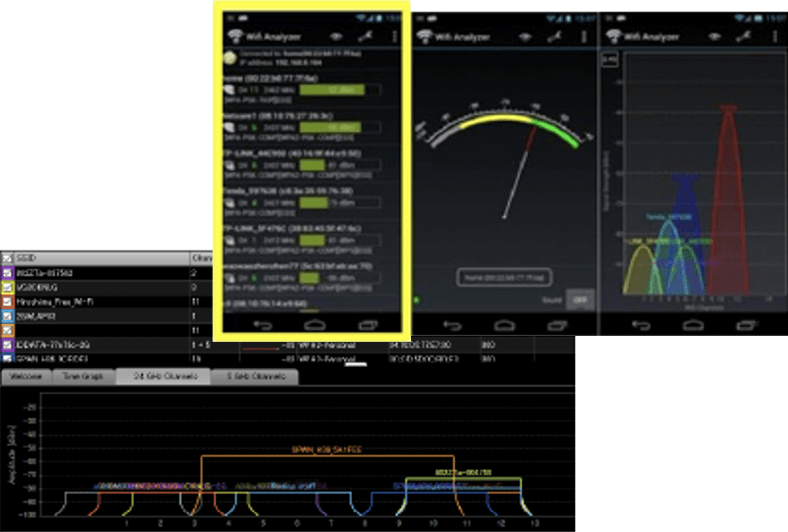Image resolution: width=788 pixels, height=532 pixels.
Task: Tap recent apps button below the signal meter
Action: coord(556,325)
